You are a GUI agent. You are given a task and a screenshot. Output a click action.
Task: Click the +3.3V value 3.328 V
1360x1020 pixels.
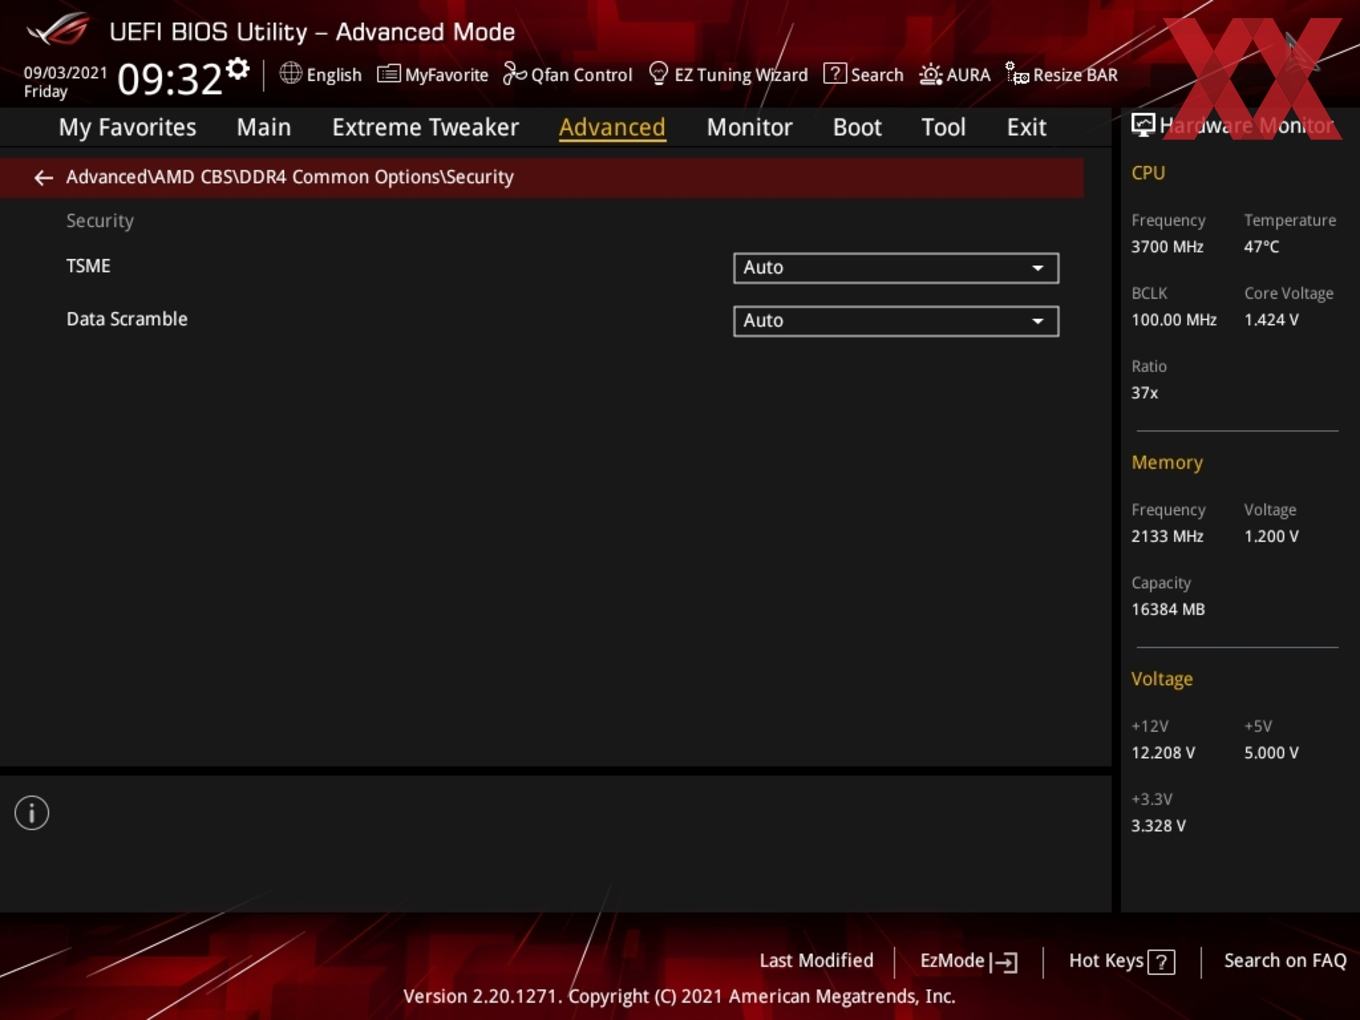tap(1158, 826)
